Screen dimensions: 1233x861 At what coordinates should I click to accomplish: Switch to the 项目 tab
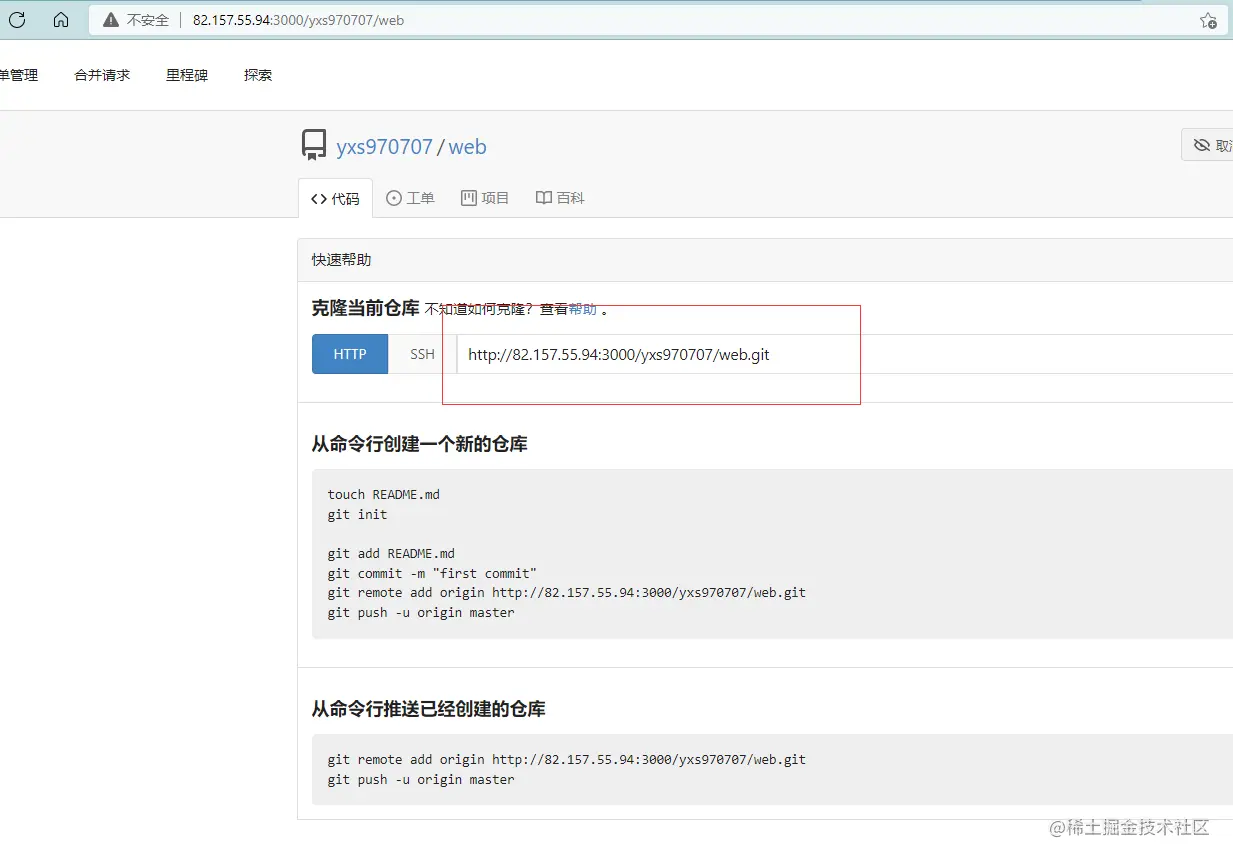(485, 198)
